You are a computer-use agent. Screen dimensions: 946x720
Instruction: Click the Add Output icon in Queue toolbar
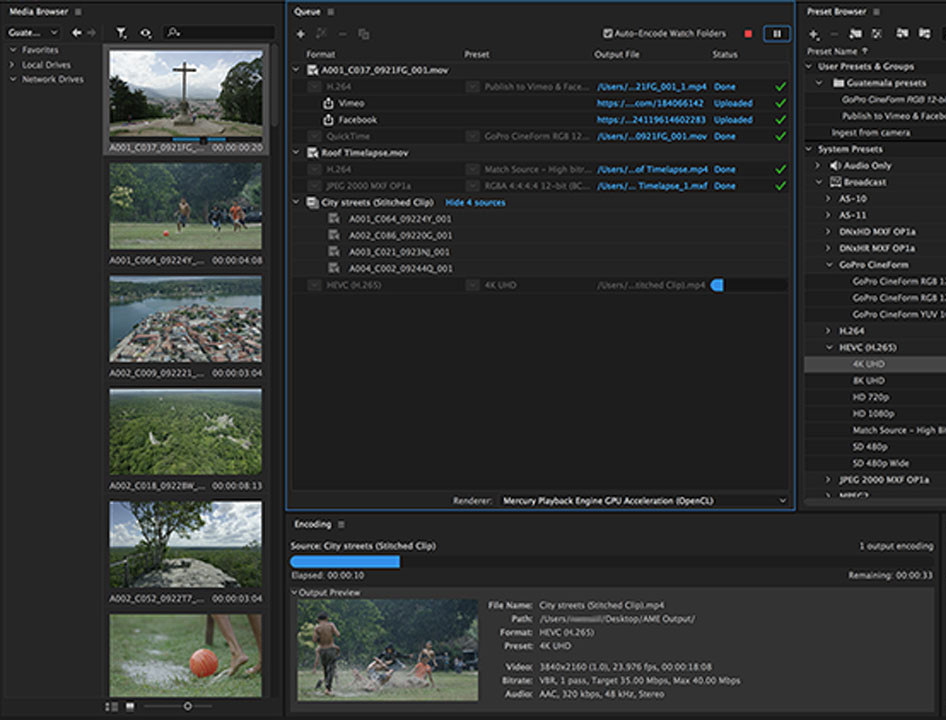pyautogui.click(x=321, y=34)
